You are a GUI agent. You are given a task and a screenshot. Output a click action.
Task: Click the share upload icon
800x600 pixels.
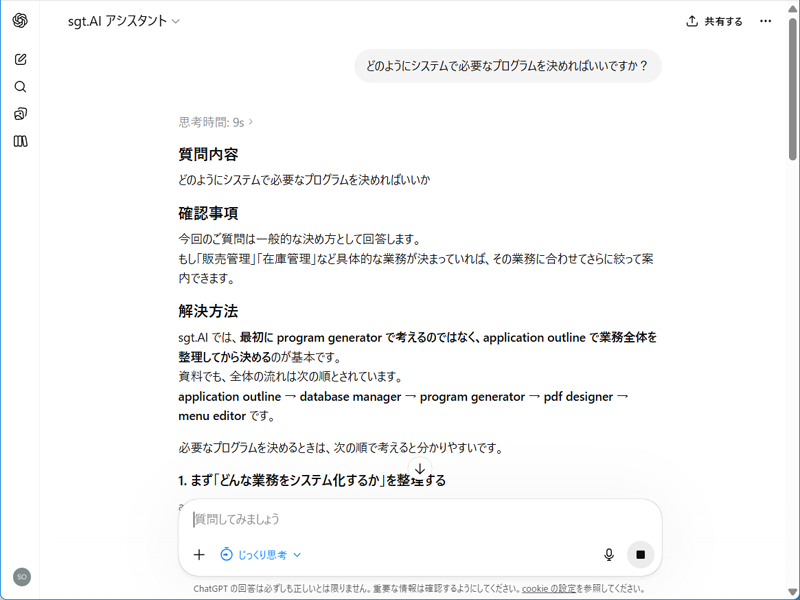click(692, 21)
